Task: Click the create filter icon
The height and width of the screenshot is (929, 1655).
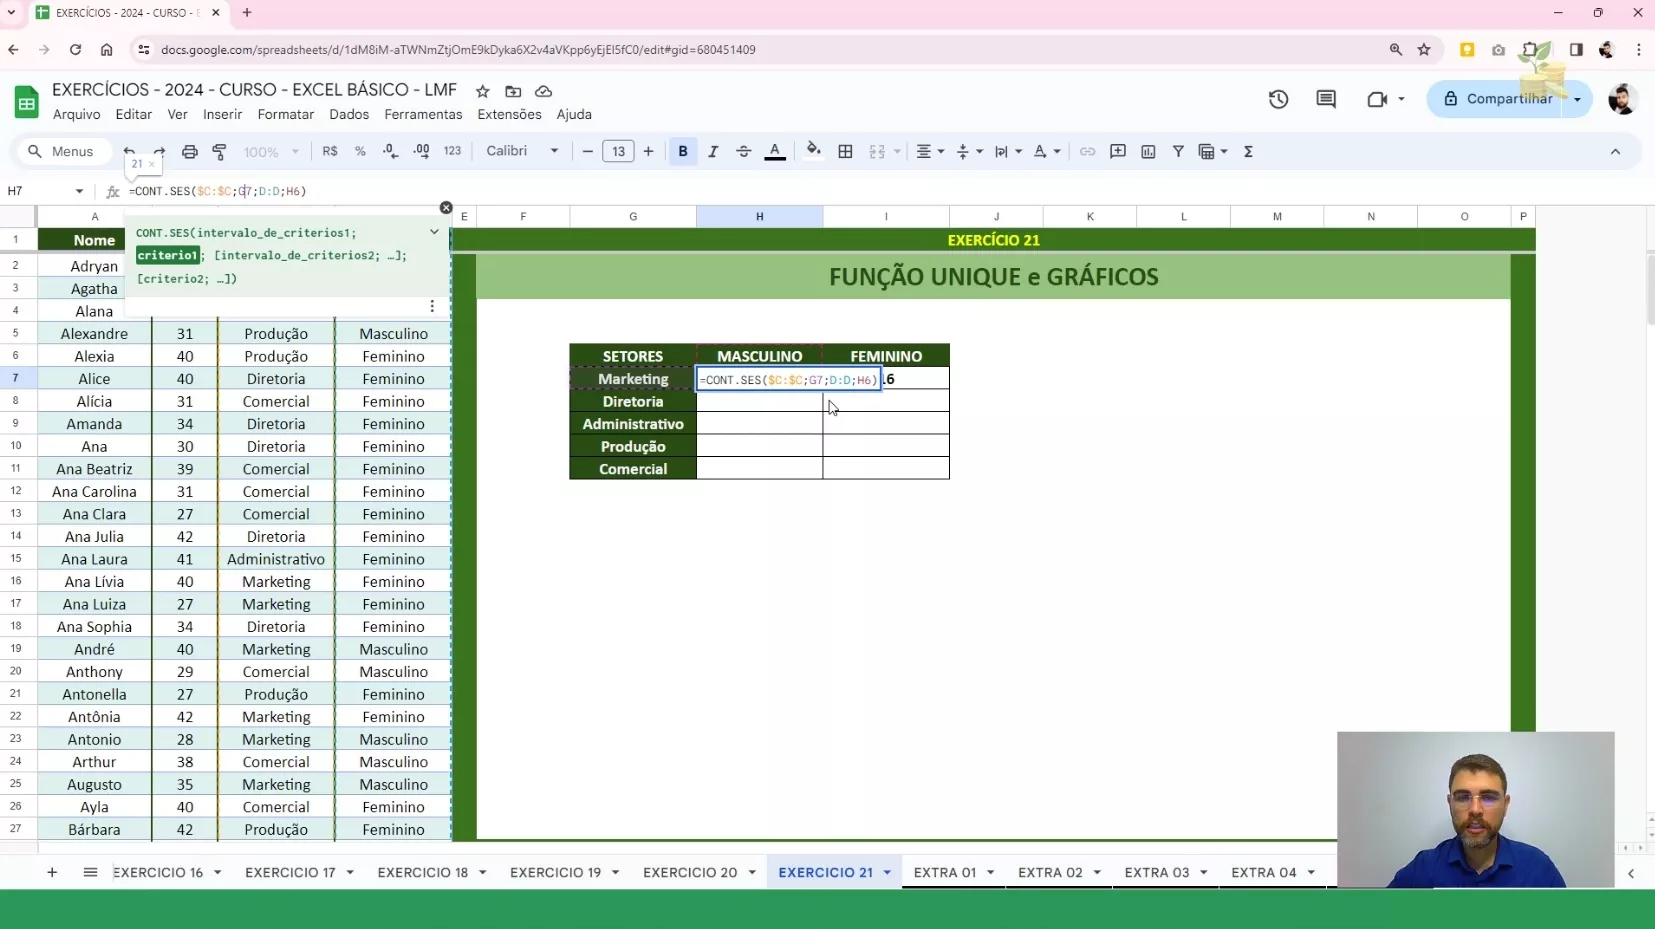Action: [x=1178, y=152]
